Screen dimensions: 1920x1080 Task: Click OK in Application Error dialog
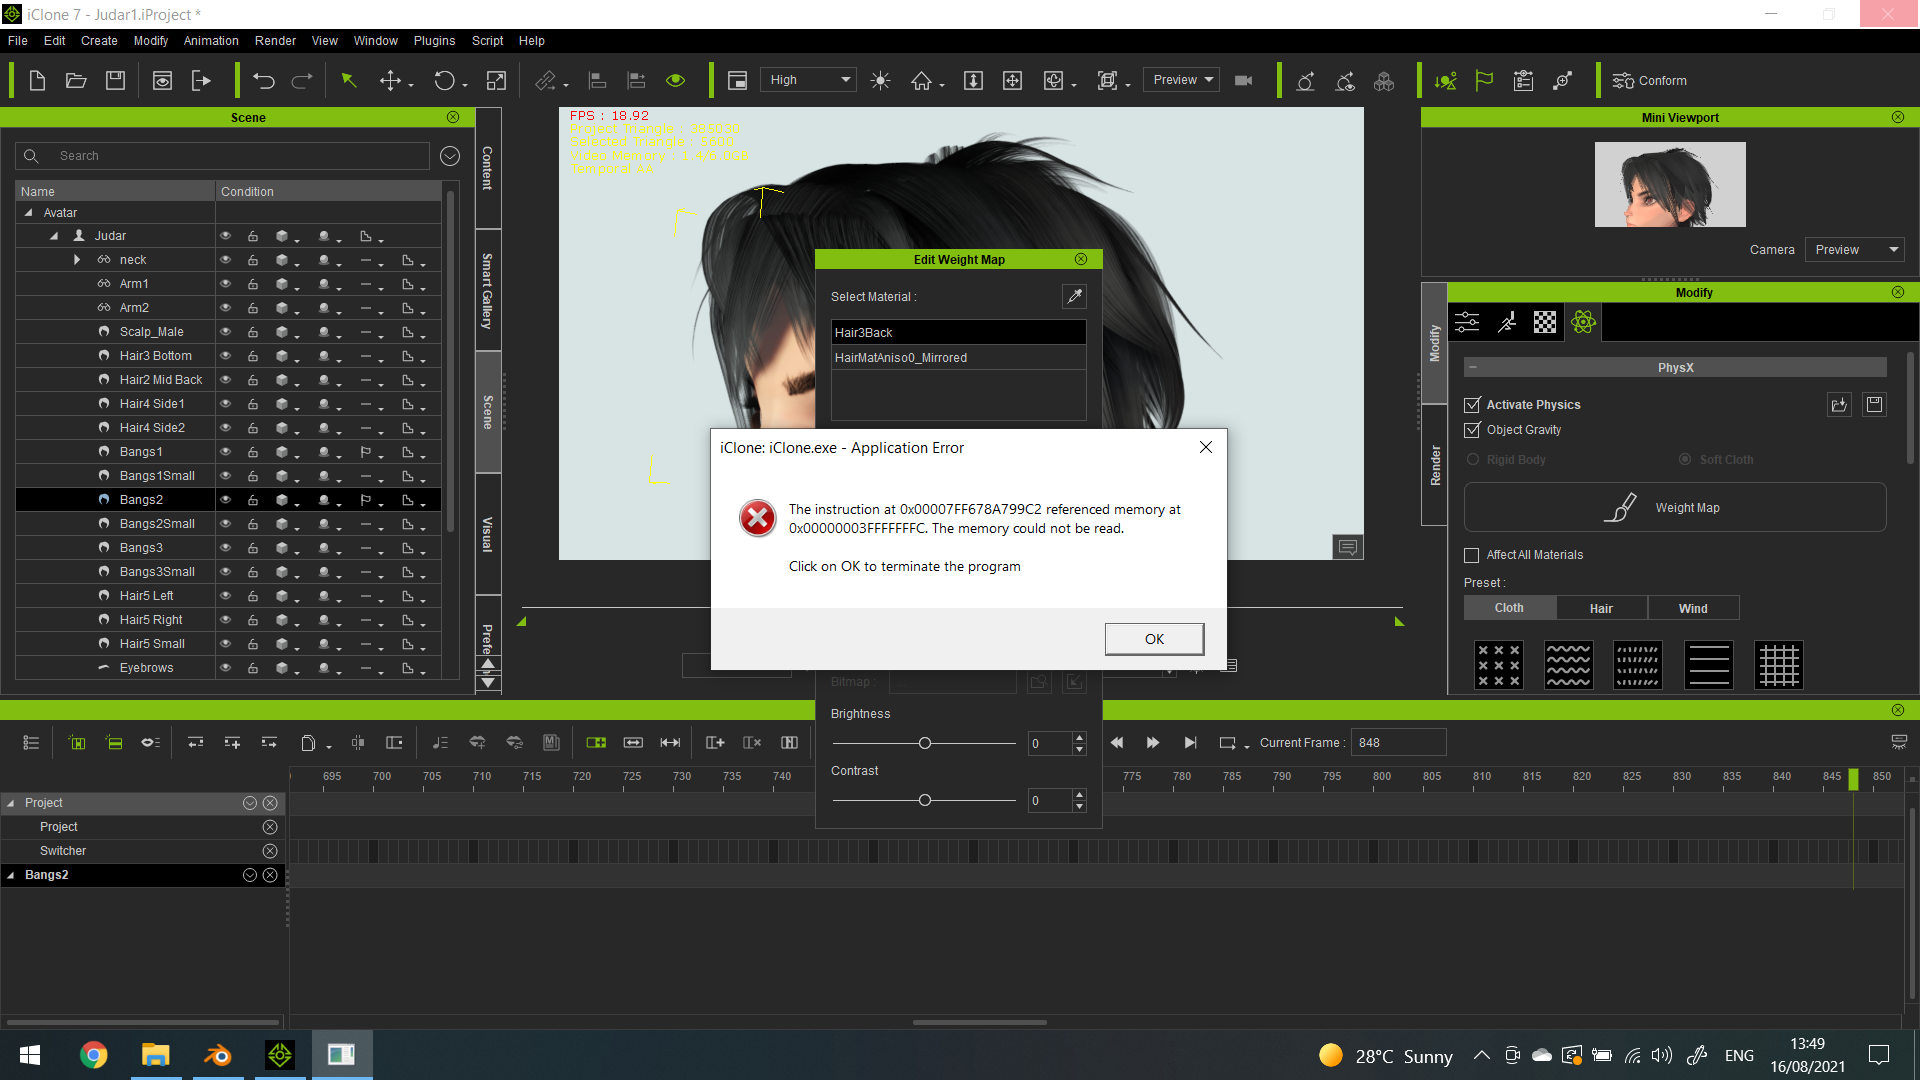click(x=1154, y=639)
